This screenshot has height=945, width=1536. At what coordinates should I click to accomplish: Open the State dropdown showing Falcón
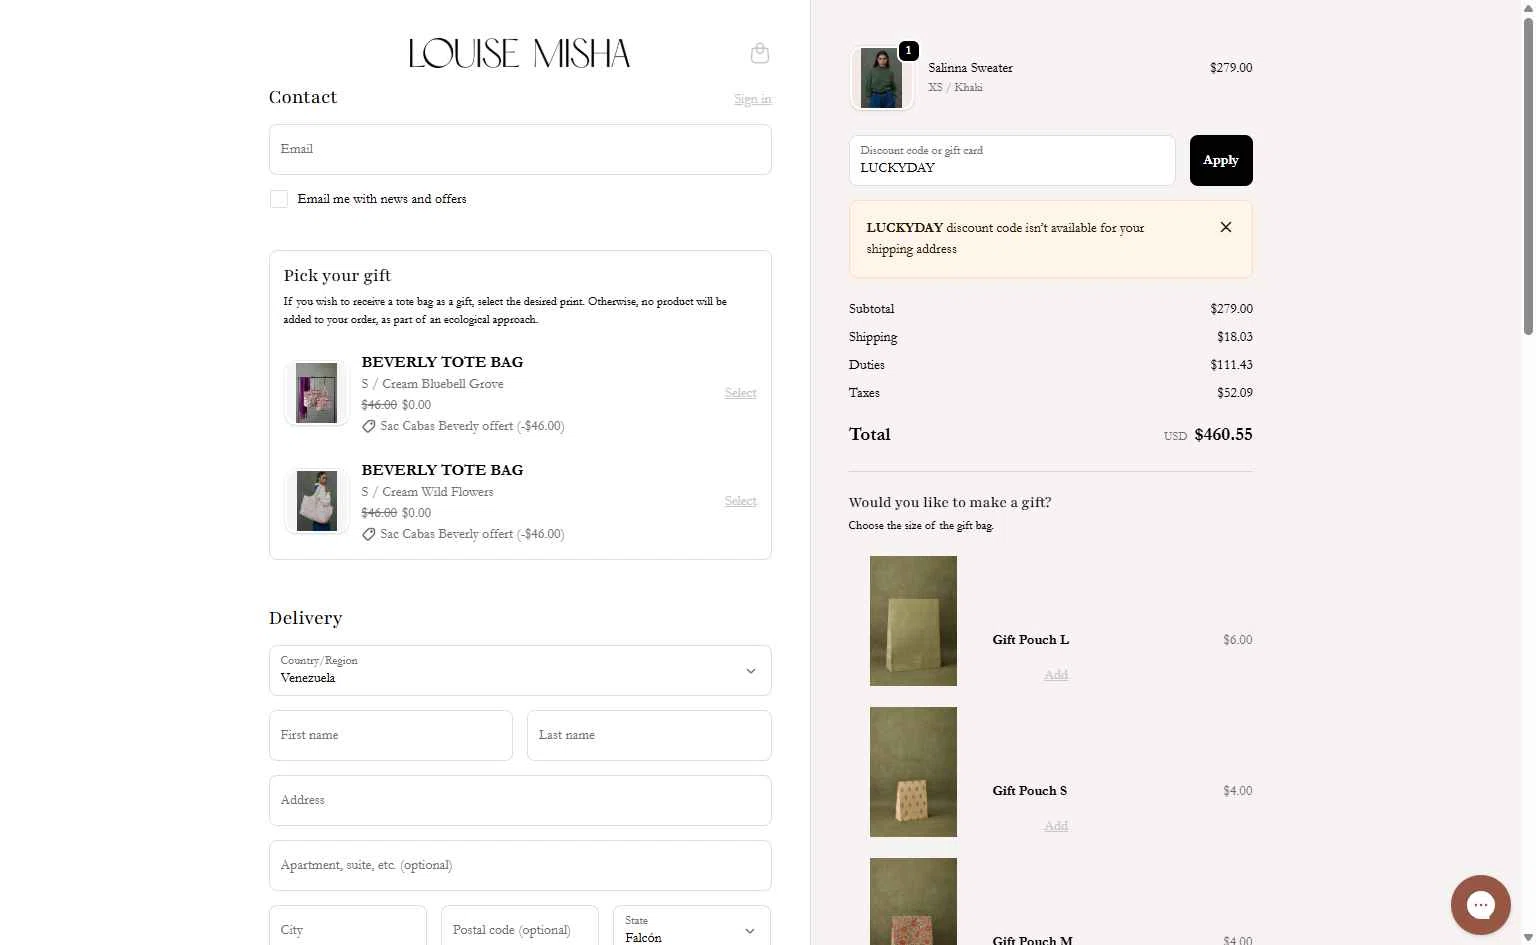692,930
